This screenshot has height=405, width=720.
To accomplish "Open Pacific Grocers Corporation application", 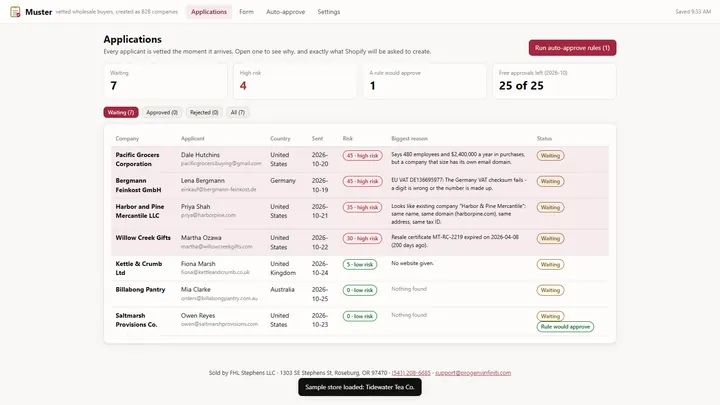I will click(360, 159).
